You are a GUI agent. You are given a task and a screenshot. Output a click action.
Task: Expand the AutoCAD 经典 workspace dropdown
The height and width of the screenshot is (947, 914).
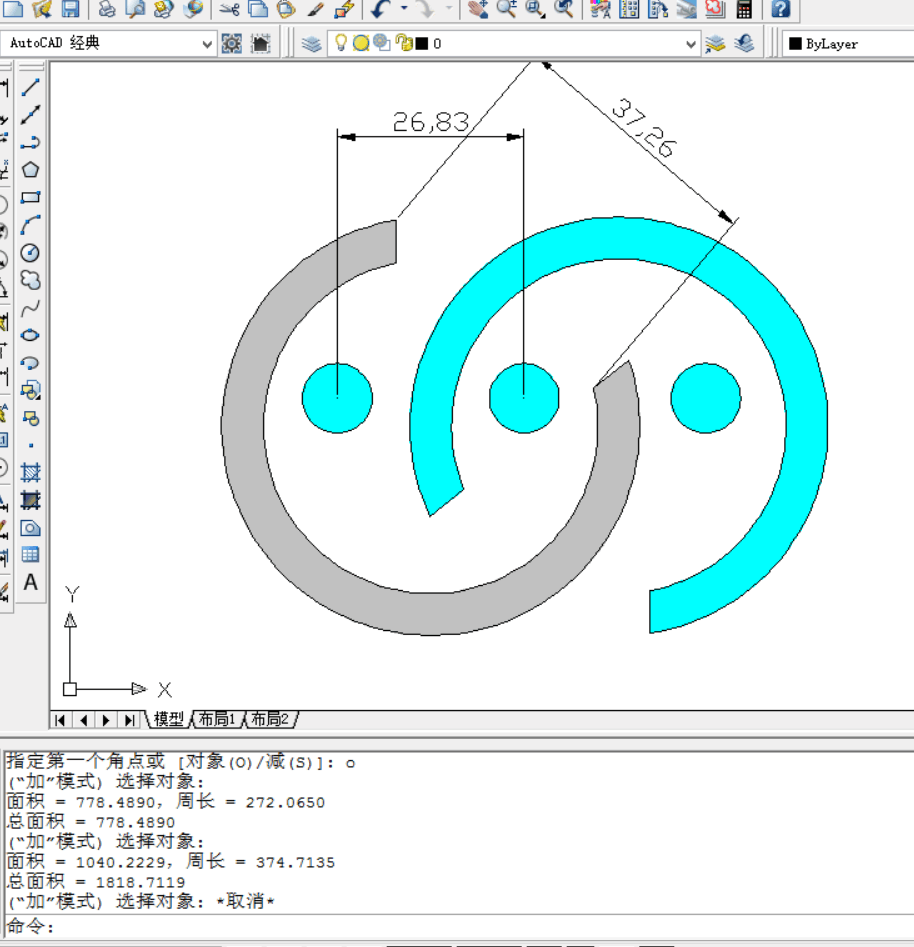pos(208,44)
